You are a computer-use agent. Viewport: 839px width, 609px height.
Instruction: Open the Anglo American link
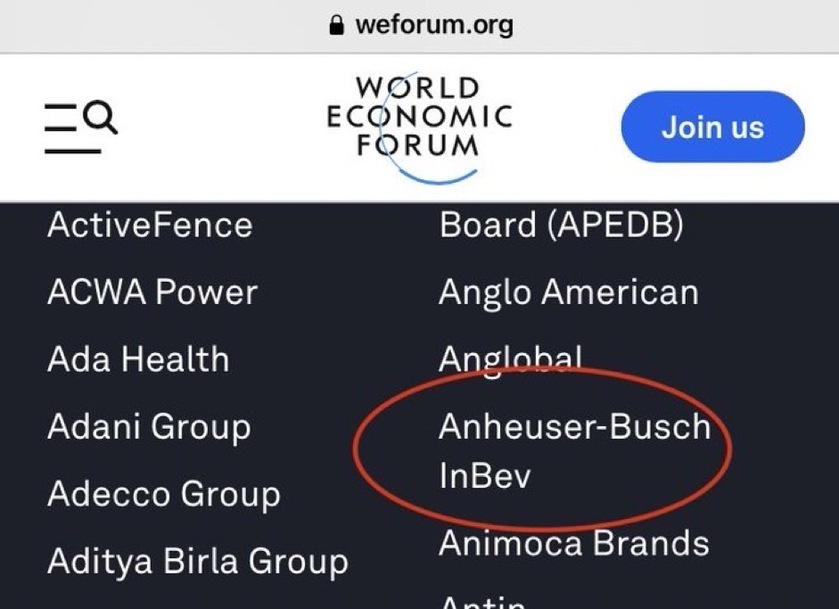569,292
